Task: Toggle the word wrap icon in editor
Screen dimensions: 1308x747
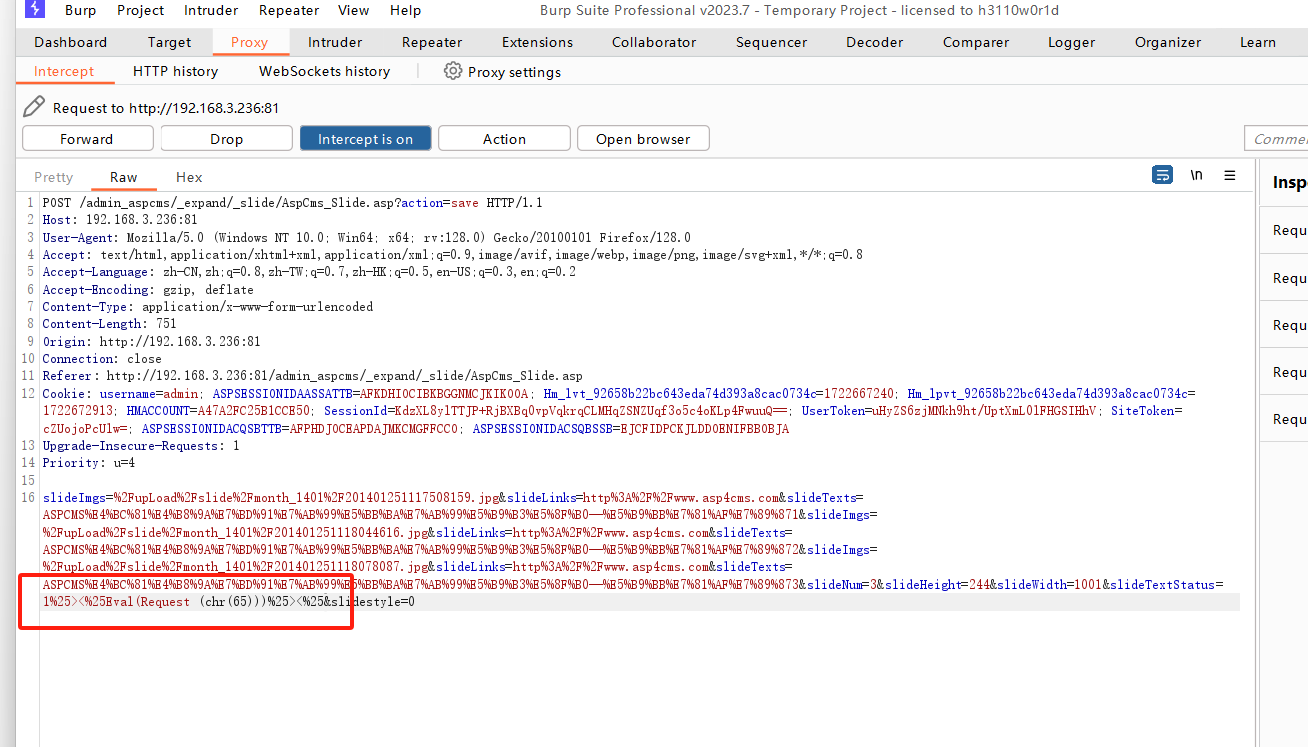Action: pos(1162,175)
